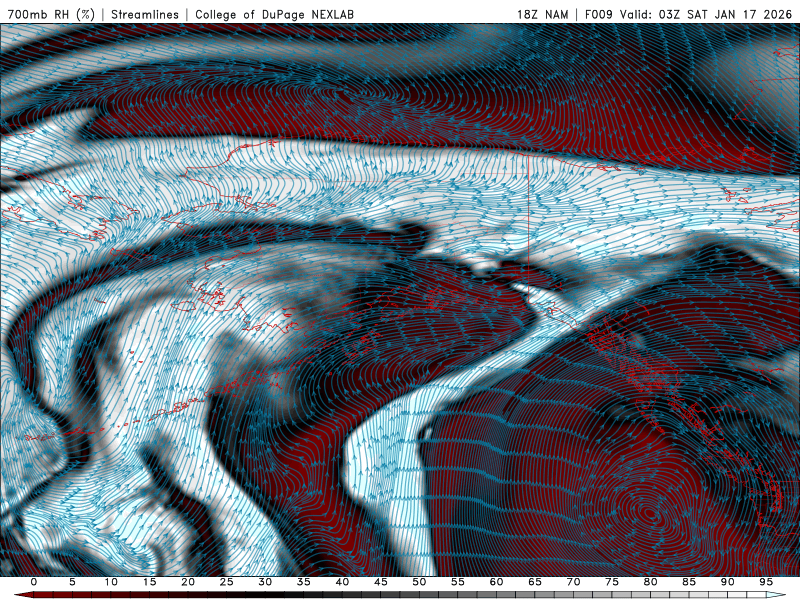Image resolution: width=800 pixels, height=600 pixels.
Task: Click the 20 value on color scale
Action: [x=188, y=582]
